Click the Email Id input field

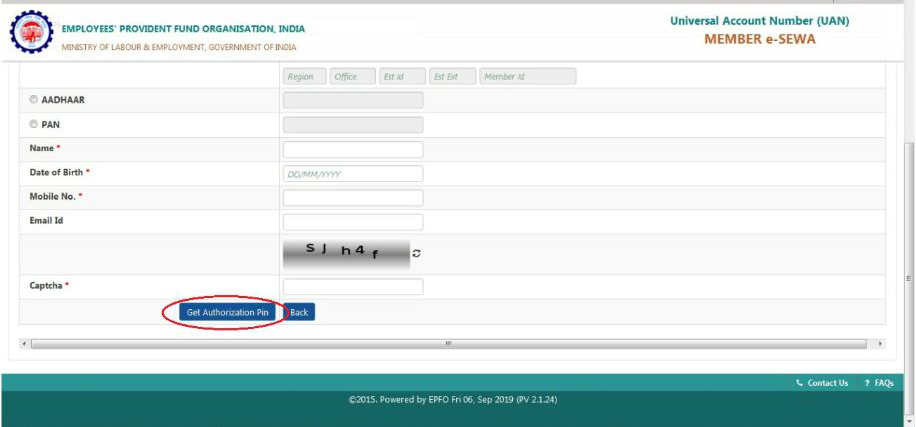pyautogui.click(x=353, y=222)
